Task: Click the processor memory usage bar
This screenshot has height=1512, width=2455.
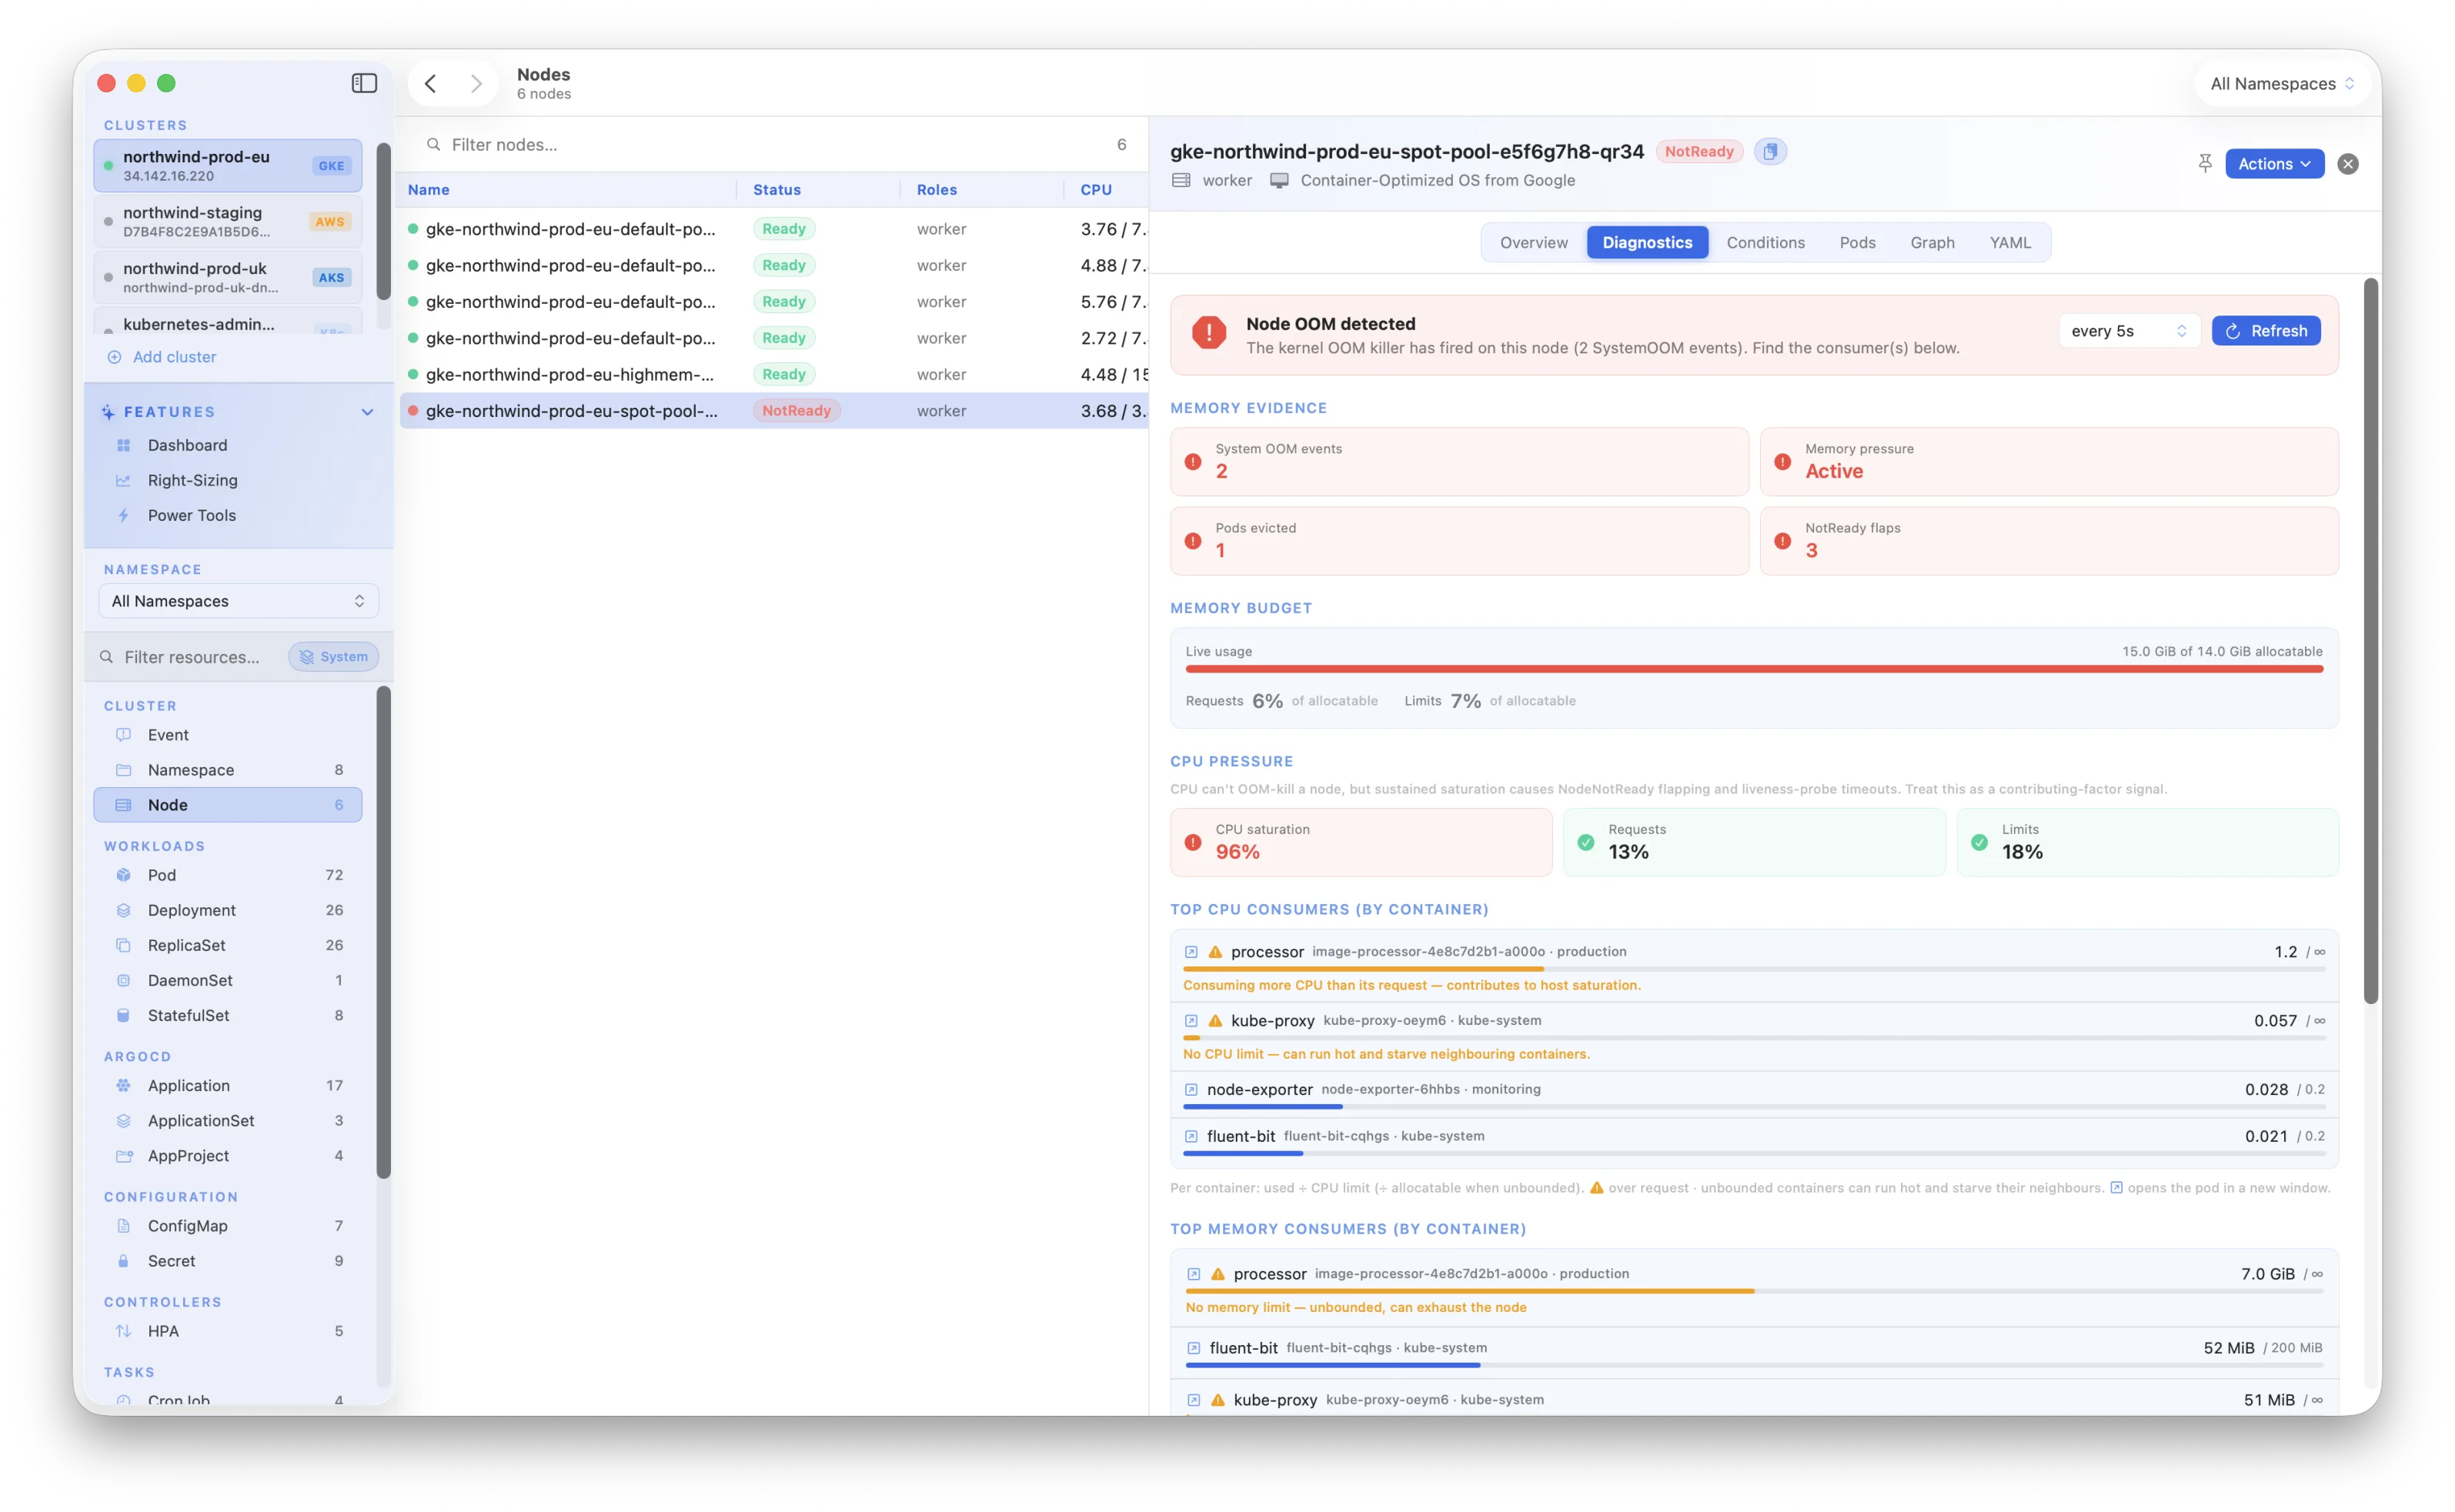Action: pos(1753,1291)
